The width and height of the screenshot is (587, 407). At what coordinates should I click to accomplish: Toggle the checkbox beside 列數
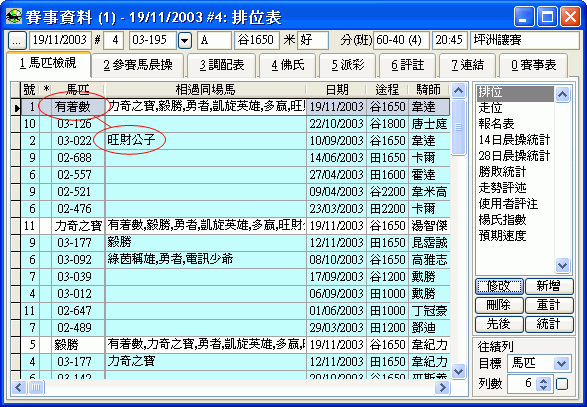point(562,384)
